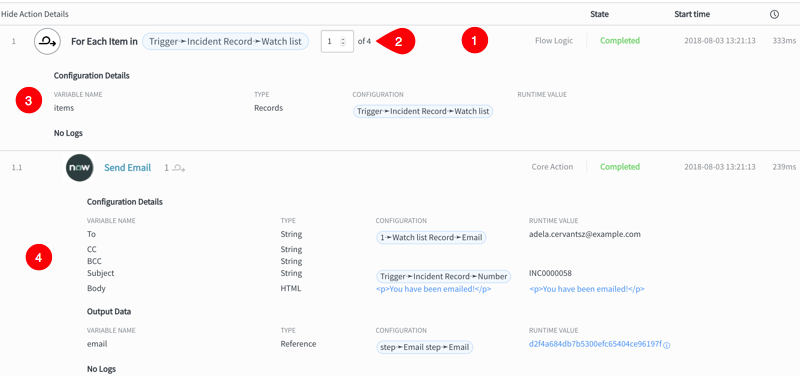Open the Send Email action link

128,167
